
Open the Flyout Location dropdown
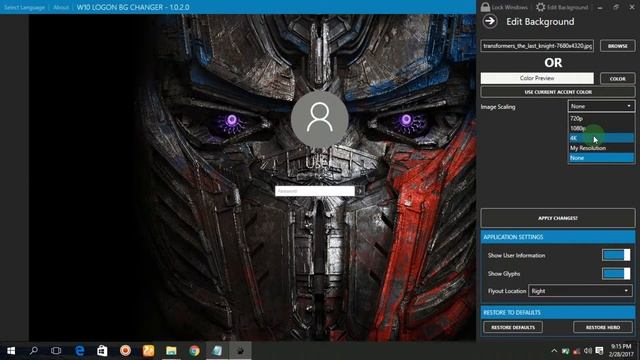[580, 291]
